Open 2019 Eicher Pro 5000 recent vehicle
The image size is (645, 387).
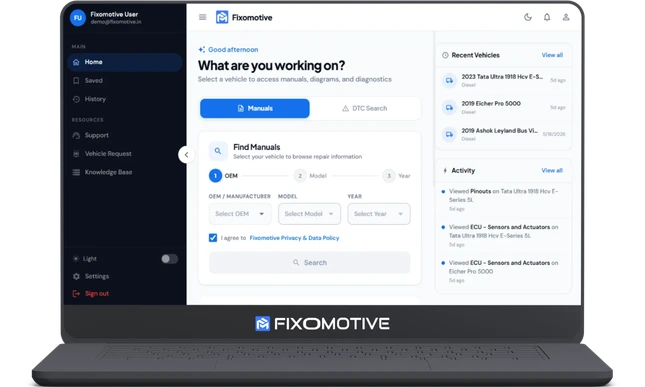click(503, 107)
